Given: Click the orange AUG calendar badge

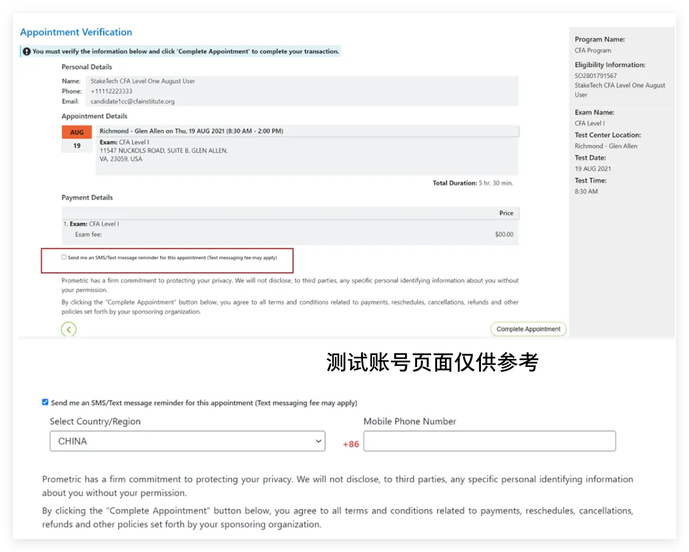Looking at the screenshot, I should (x=77, y=132).
